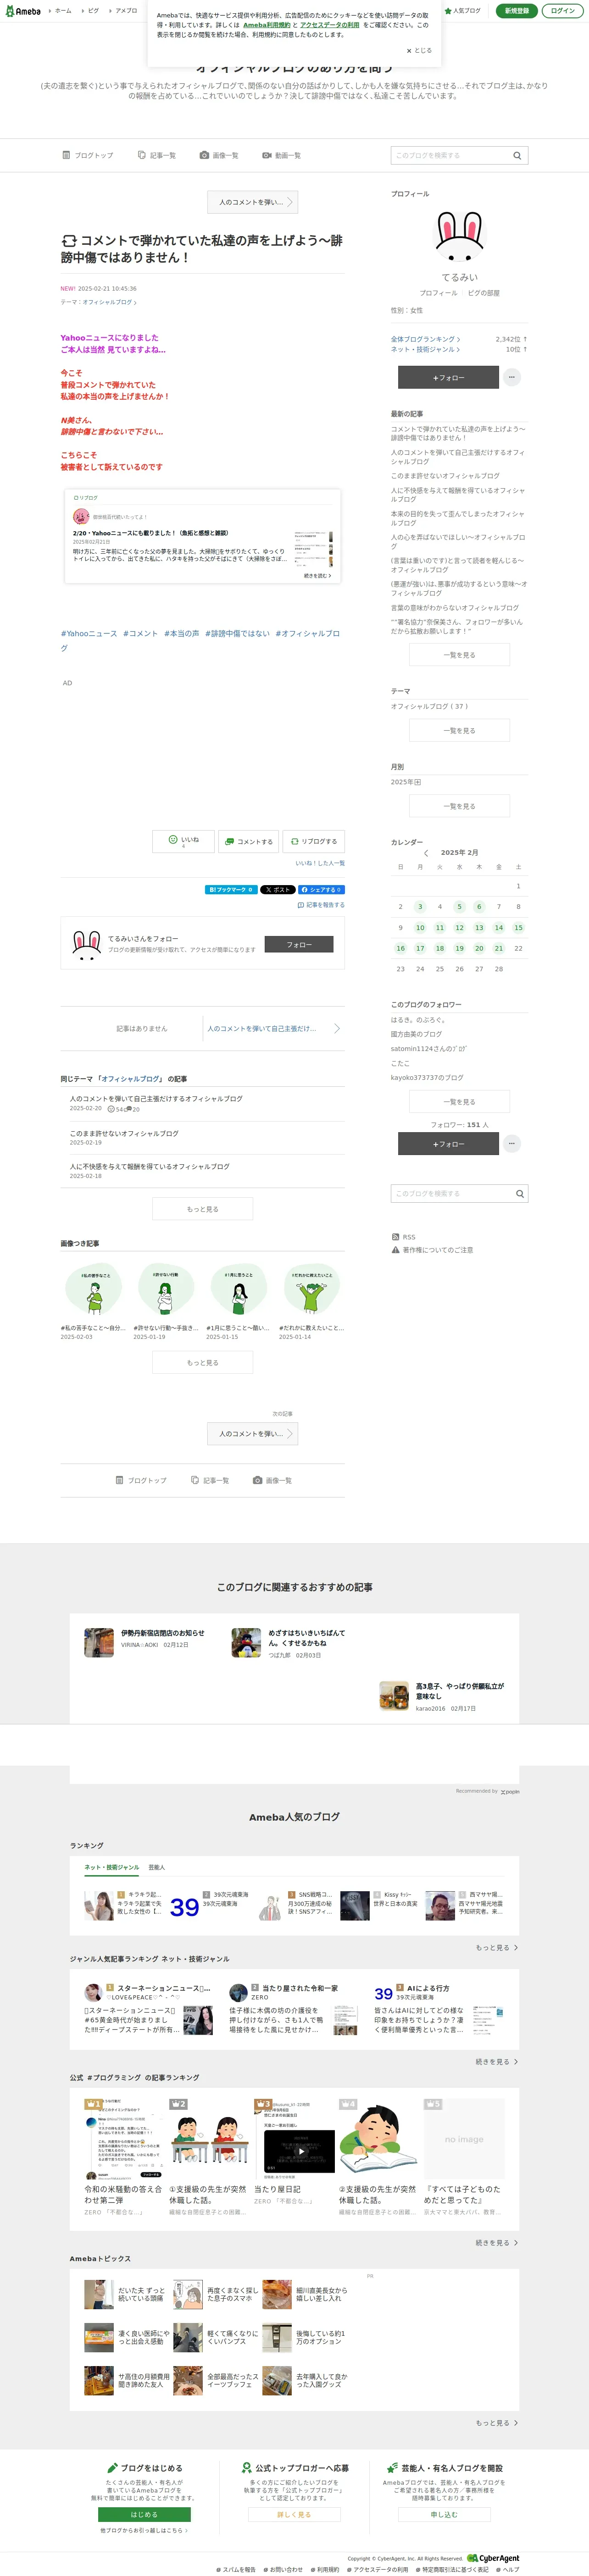This screenshot has height=2576, width=589.
Task: Open ピグの部屋 link in profile
Action: [x=483, y=293]
